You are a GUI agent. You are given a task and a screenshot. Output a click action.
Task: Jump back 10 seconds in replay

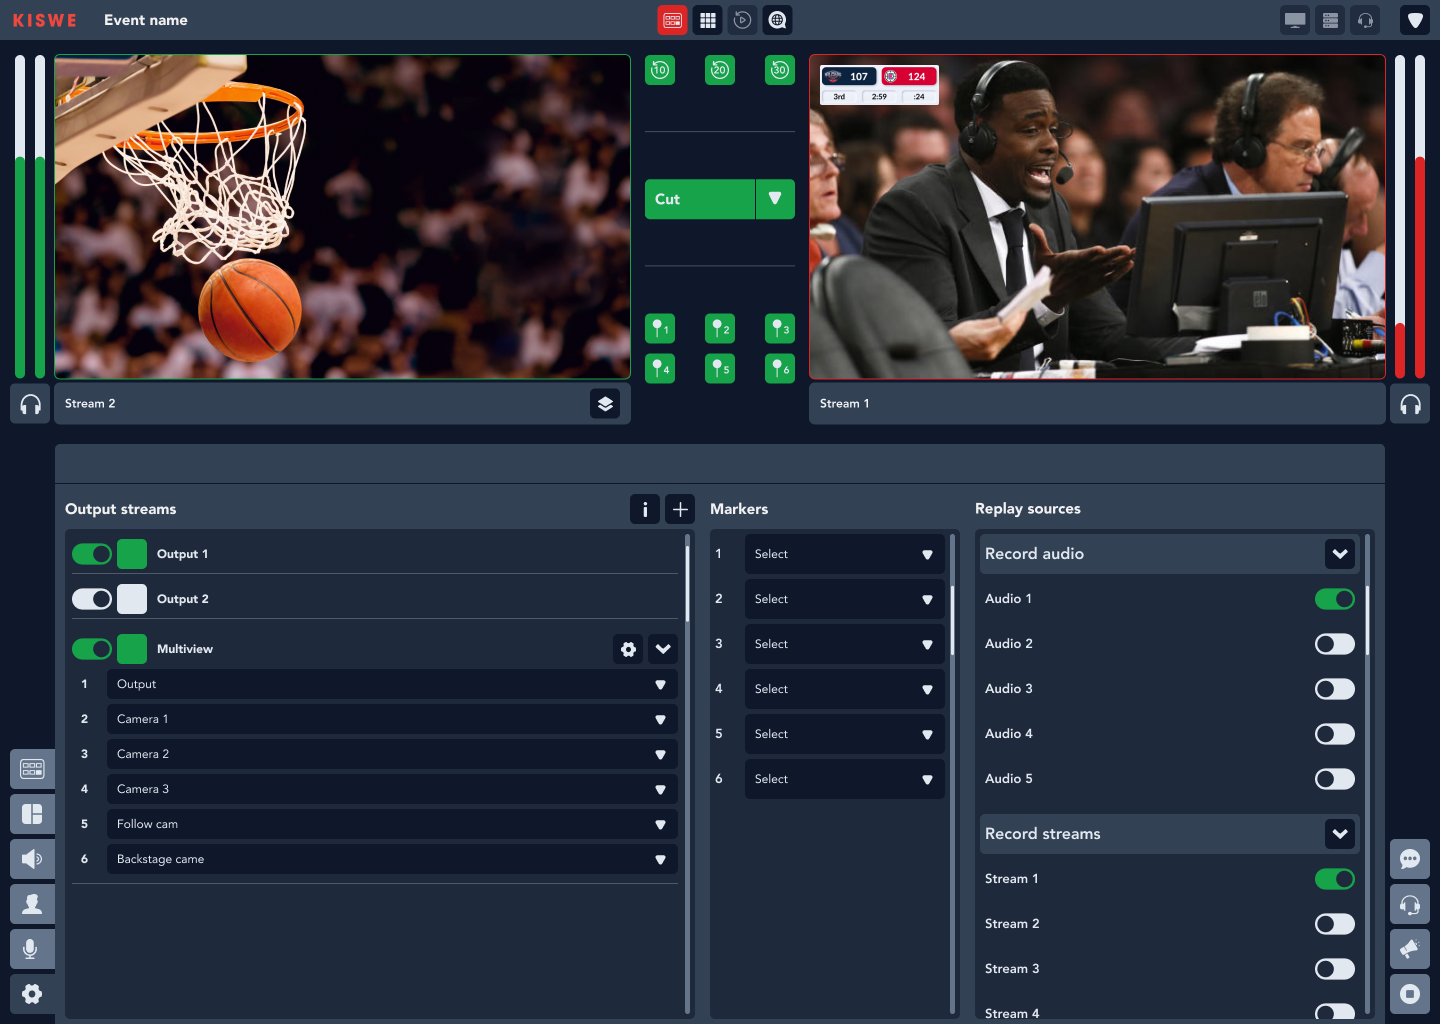(660, 70)
